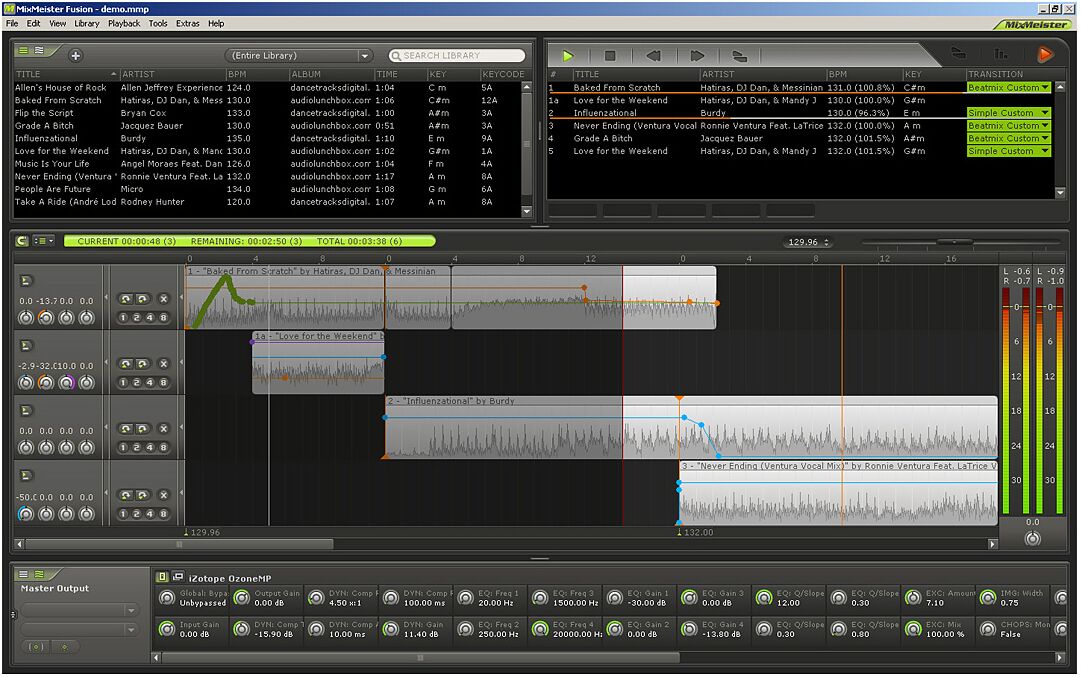Toggle iZotope OzoneMP effect enable button
The width and height of the screenshot is (1081, 677).
click(162, 577)
